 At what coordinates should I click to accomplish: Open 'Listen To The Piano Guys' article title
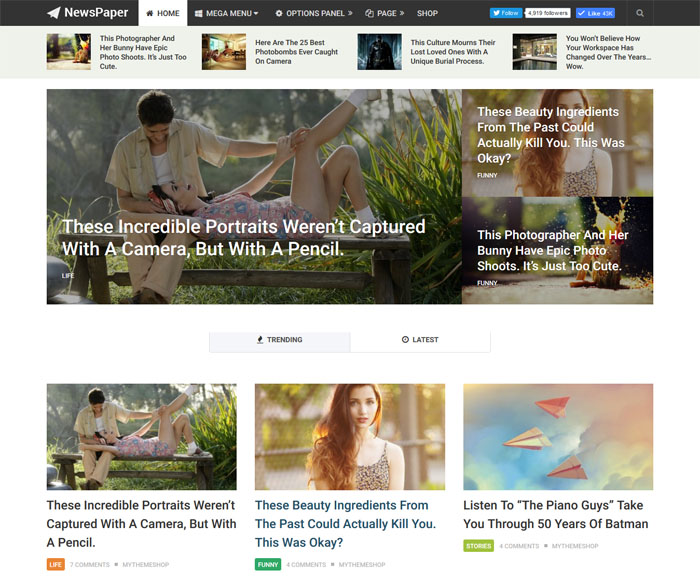click(556, 514)
